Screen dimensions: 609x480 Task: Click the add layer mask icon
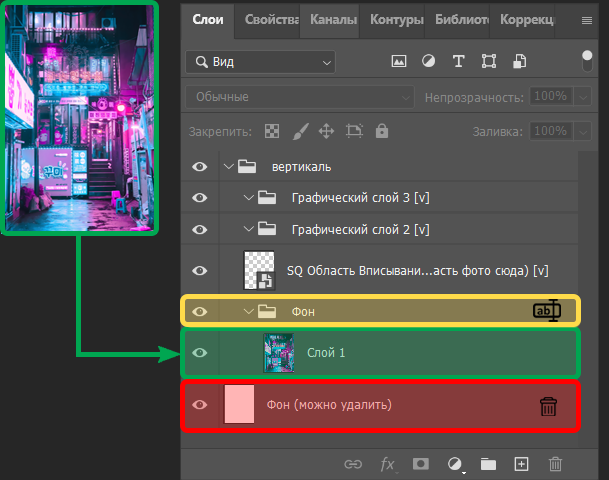pos(421,464)
